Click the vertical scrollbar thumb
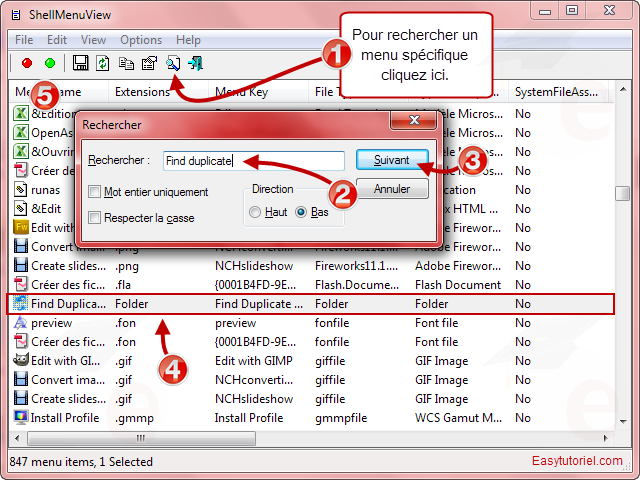640x480 pixels. [623, 193]
